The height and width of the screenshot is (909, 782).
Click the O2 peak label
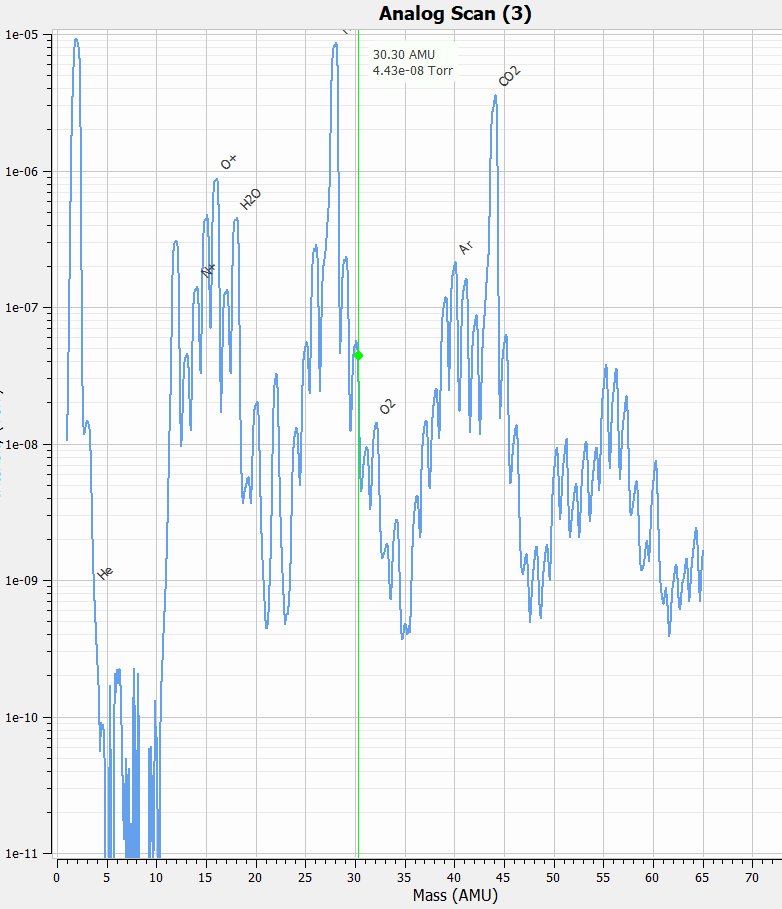(x=387, y=406)
